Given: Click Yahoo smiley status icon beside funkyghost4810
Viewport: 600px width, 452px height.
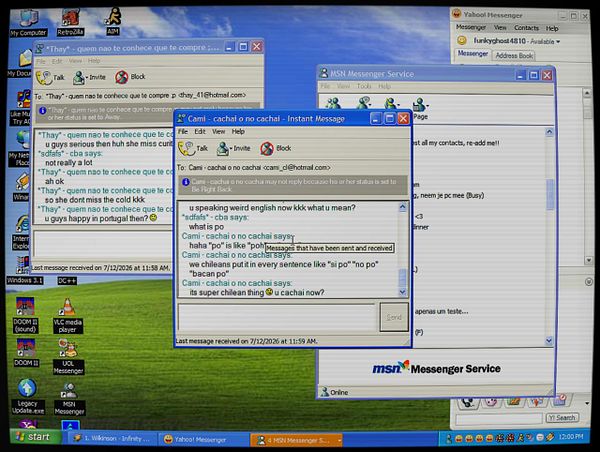Looking at the screenshot, I should [462, 40].
